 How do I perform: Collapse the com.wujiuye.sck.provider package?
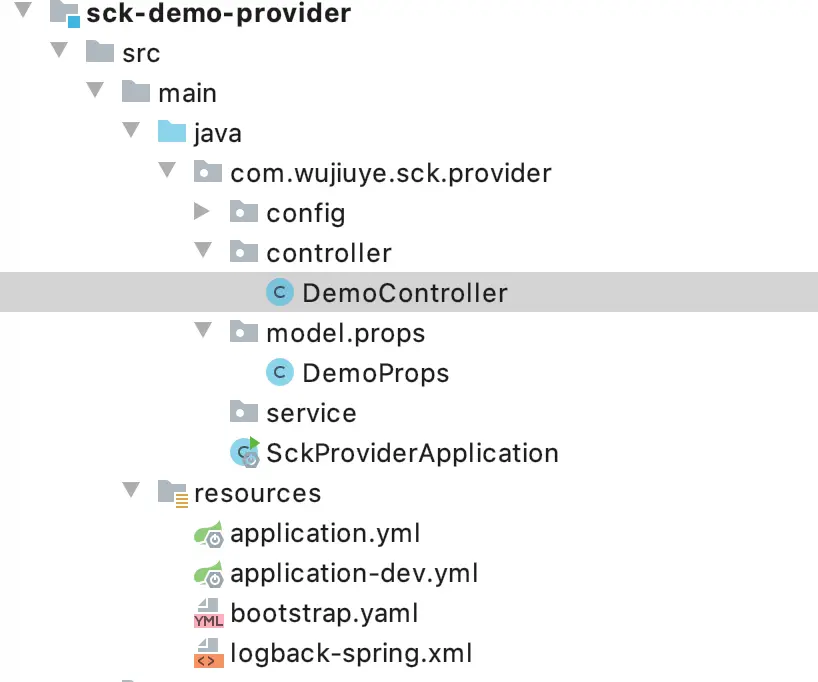pos(166,172)
